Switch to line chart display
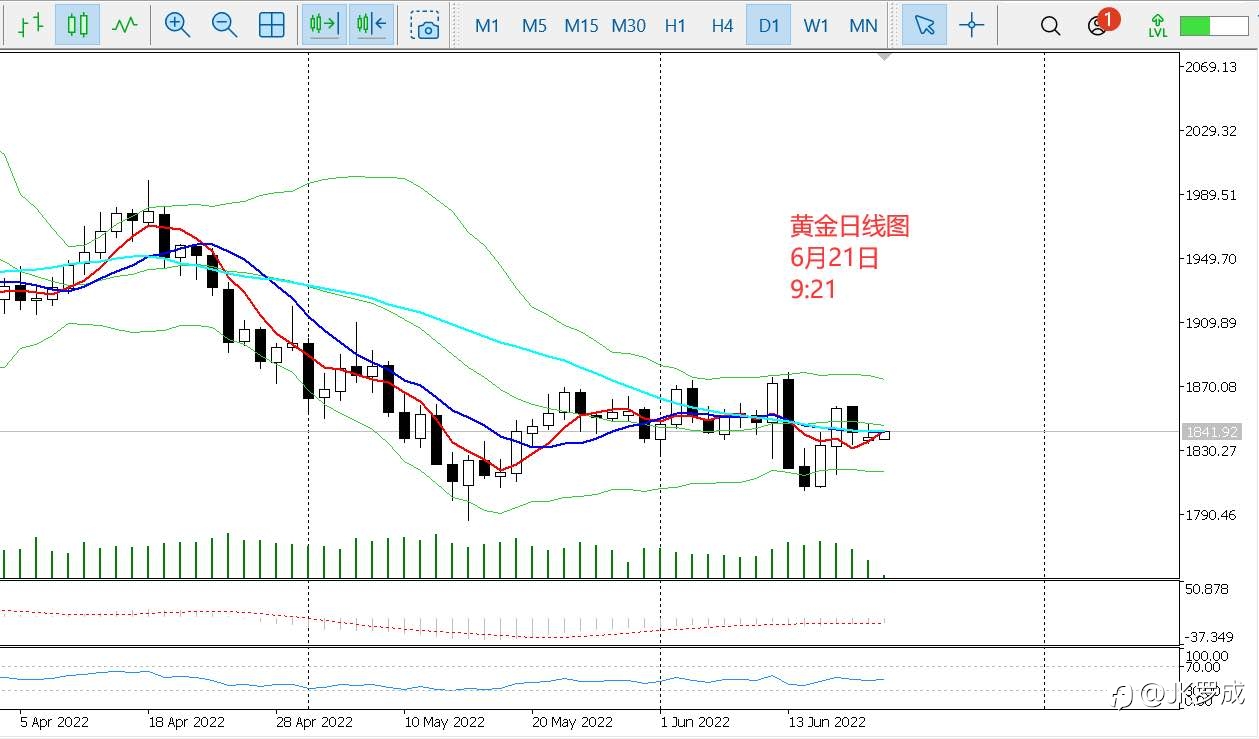This screenshot has height=739, width=1259. coord(124,25)
